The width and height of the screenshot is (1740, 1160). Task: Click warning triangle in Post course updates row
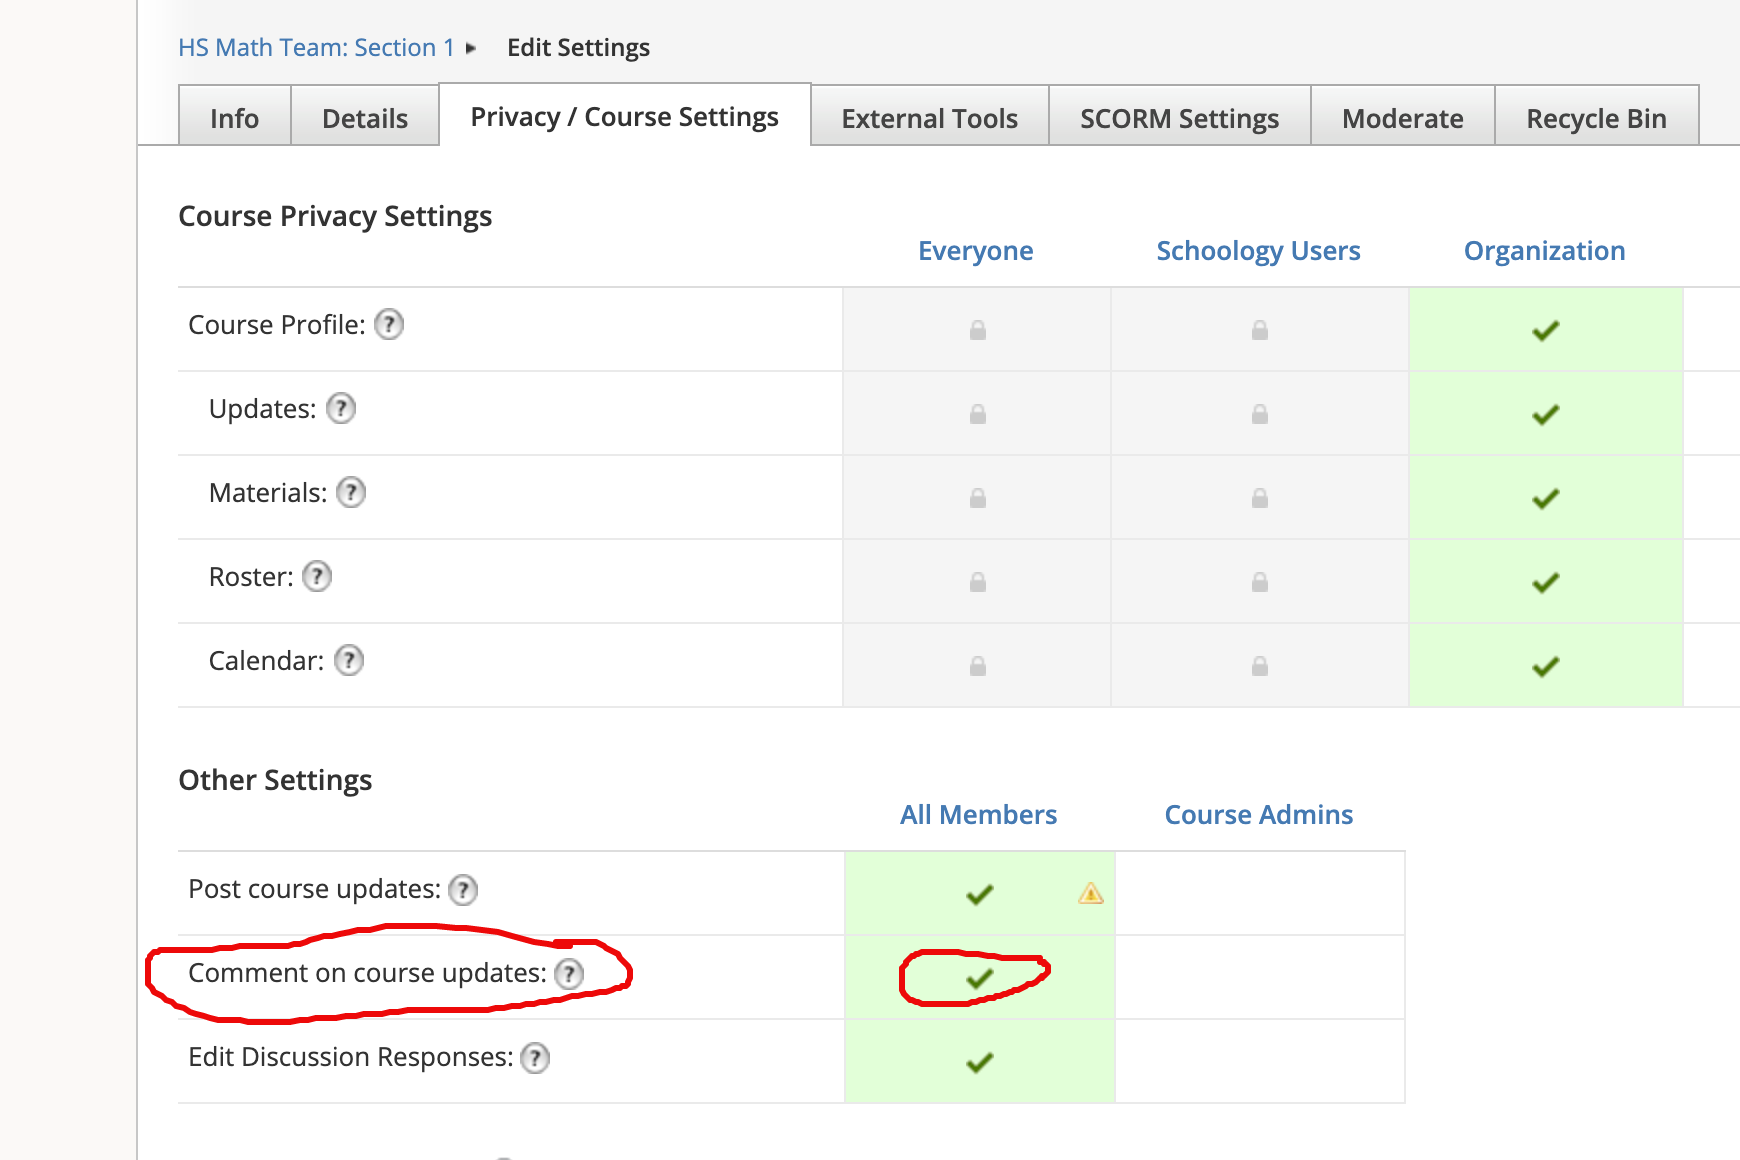pos(1091,893)
